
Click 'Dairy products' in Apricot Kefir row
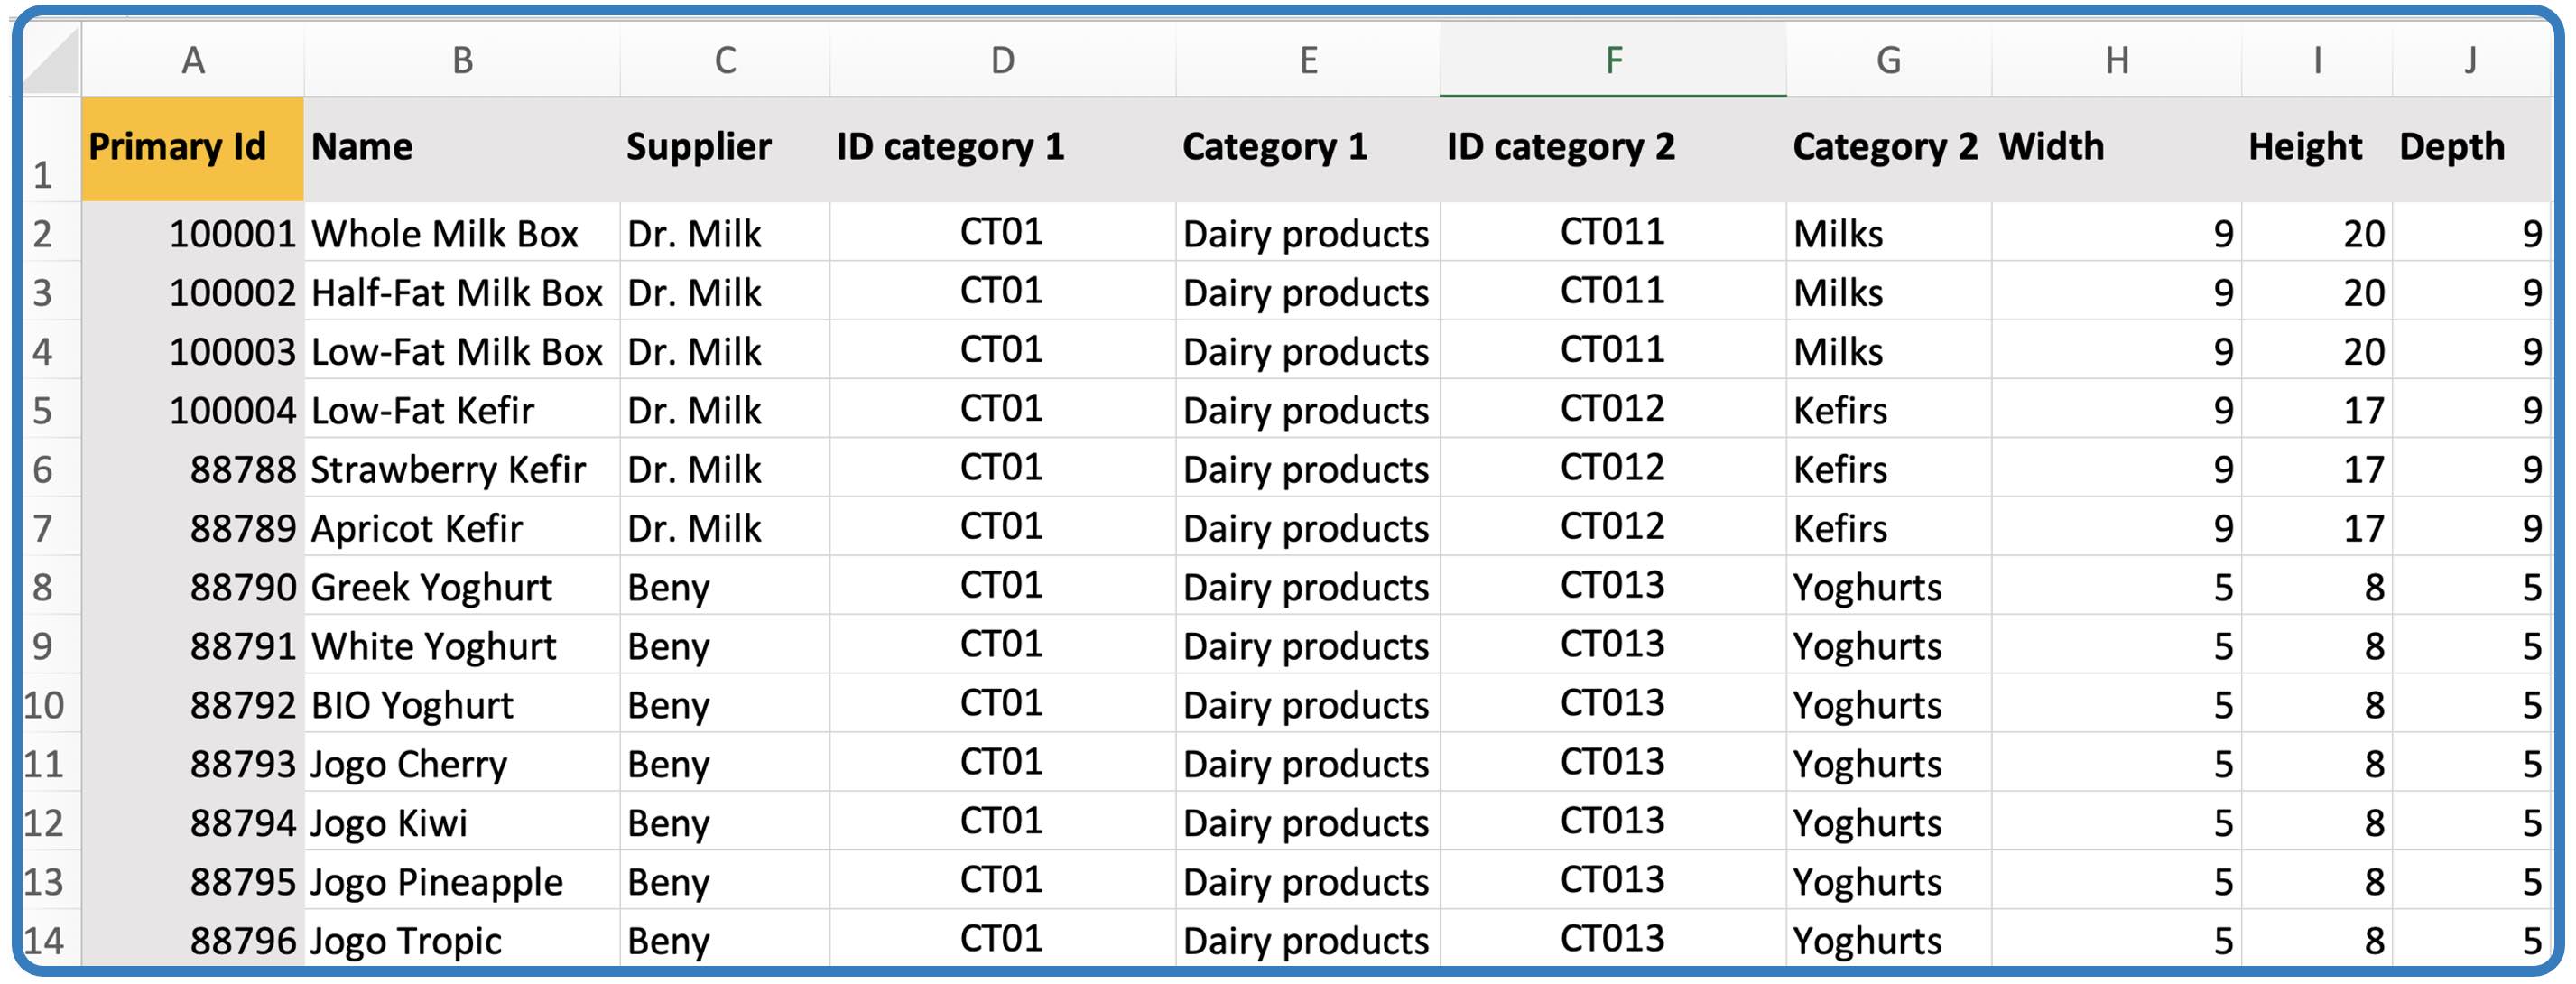pos(1308,527)
